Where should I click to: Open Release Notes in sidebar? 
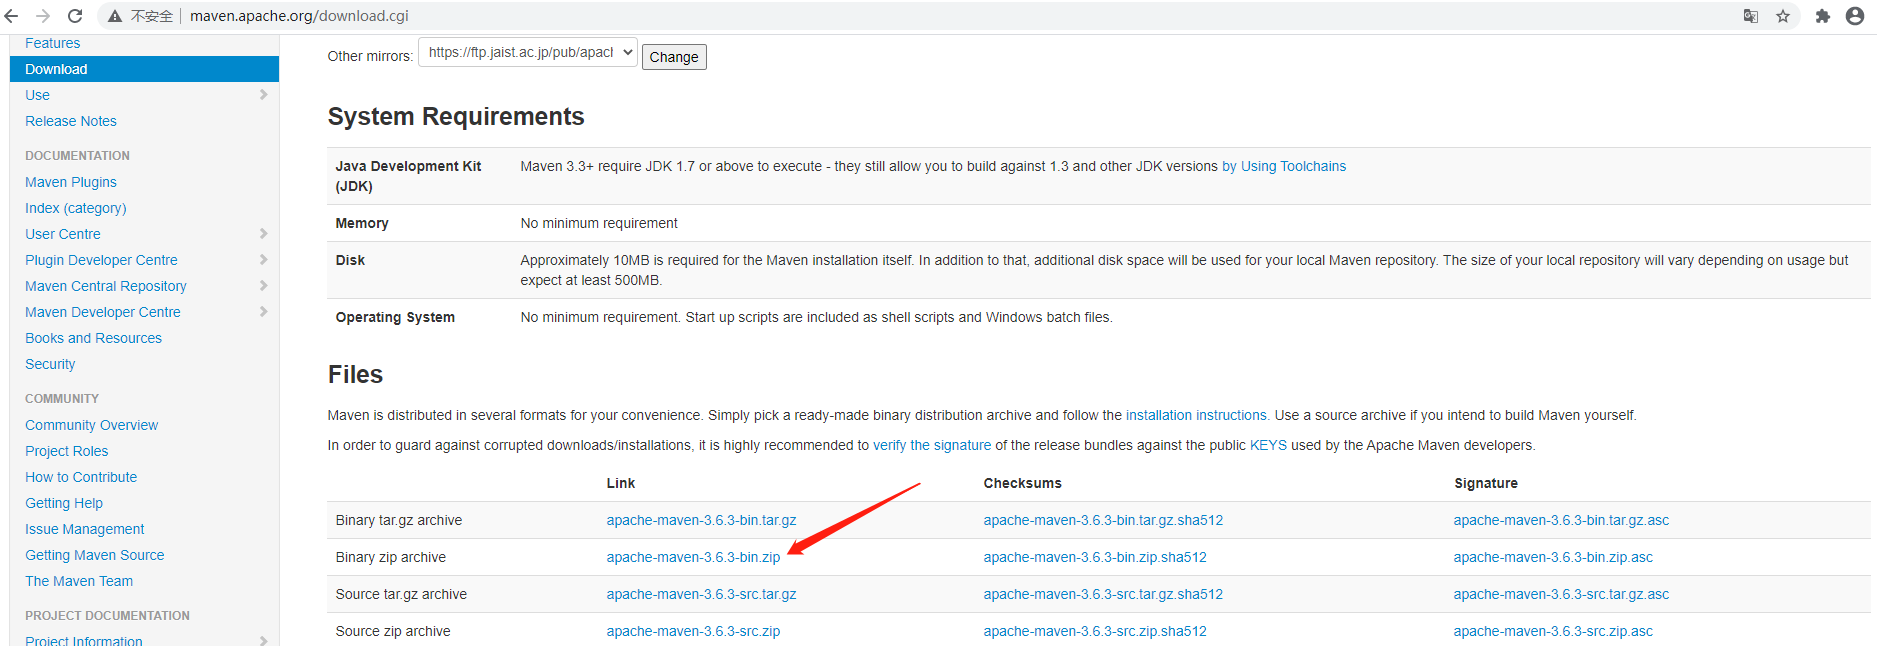(x=71, y=121)
